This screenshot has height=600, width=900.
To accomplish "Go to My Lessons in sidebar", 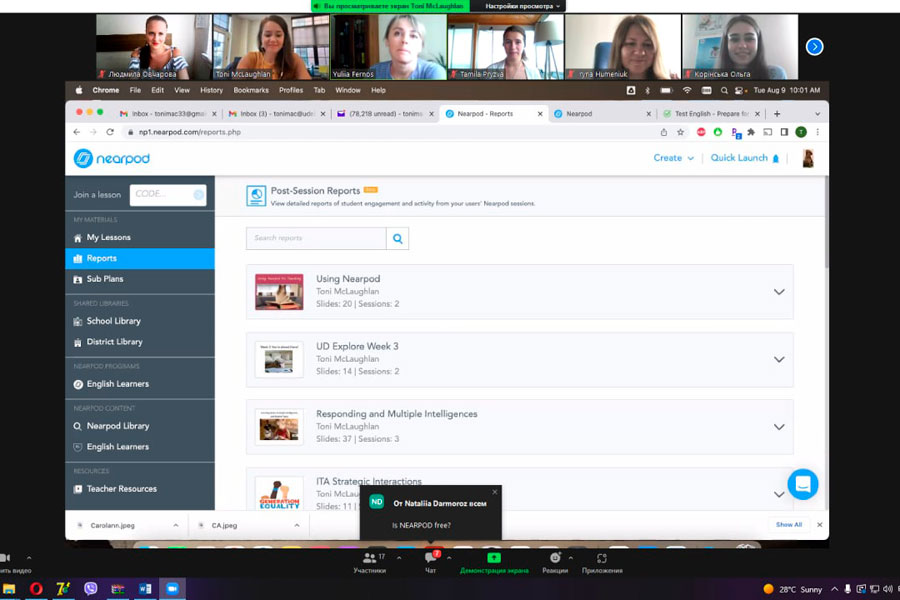I will pyautogui.click(x=108, y=238).
